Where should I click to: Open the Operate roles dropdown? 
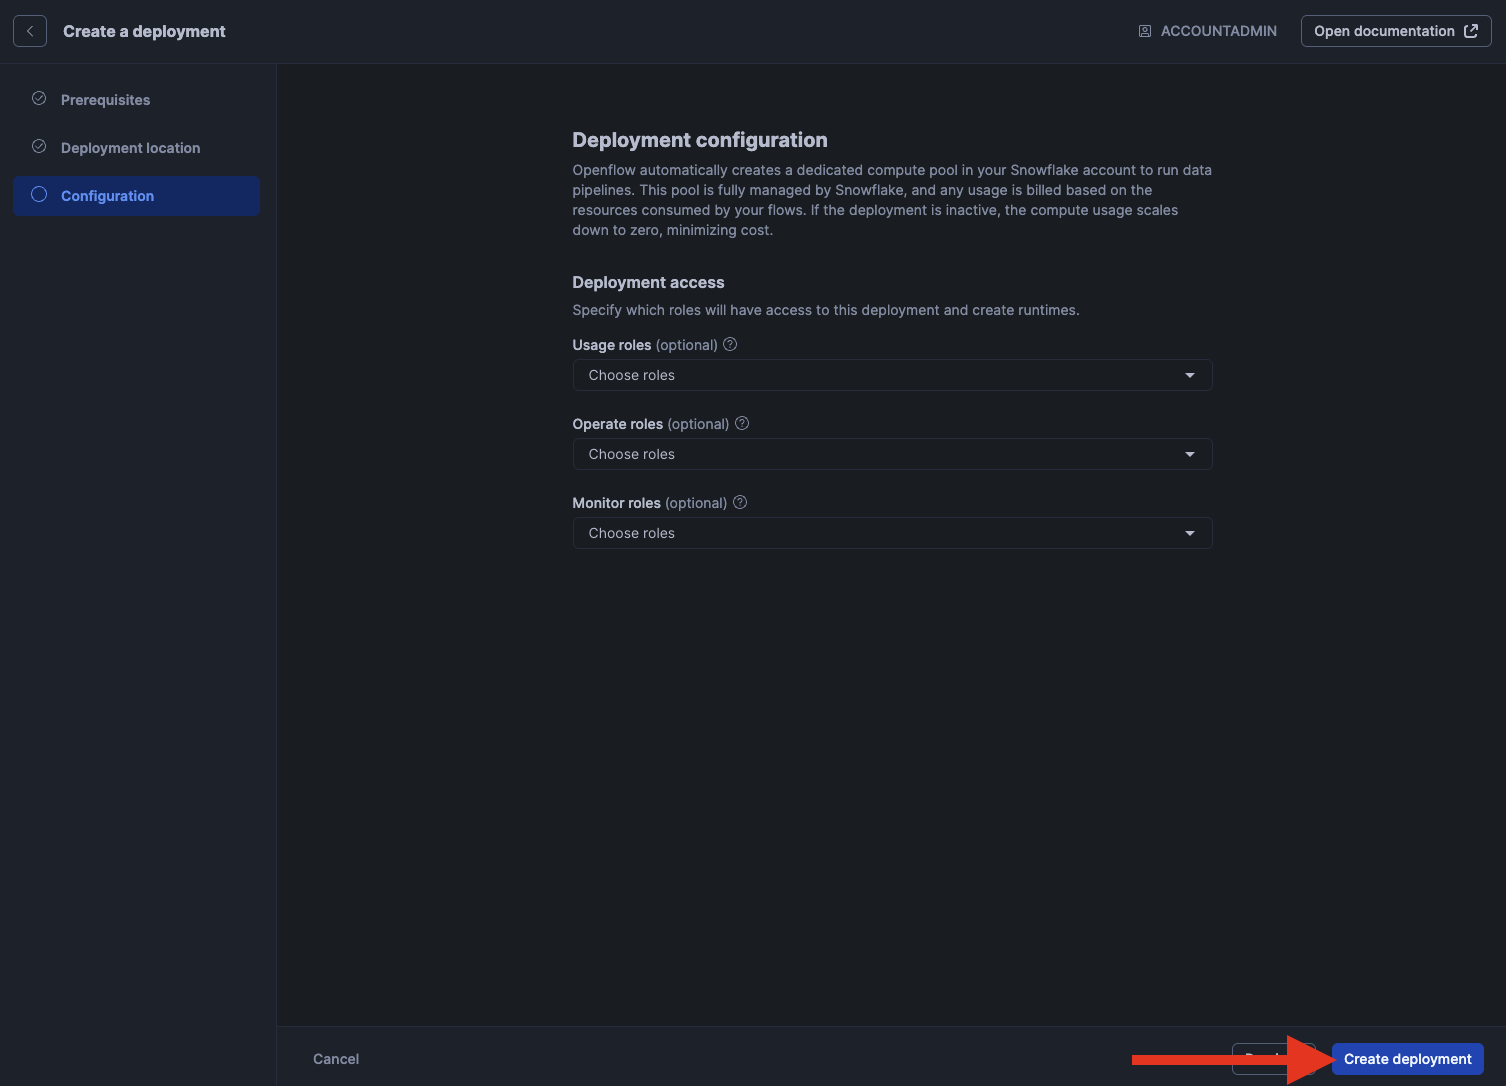[891, 454]
